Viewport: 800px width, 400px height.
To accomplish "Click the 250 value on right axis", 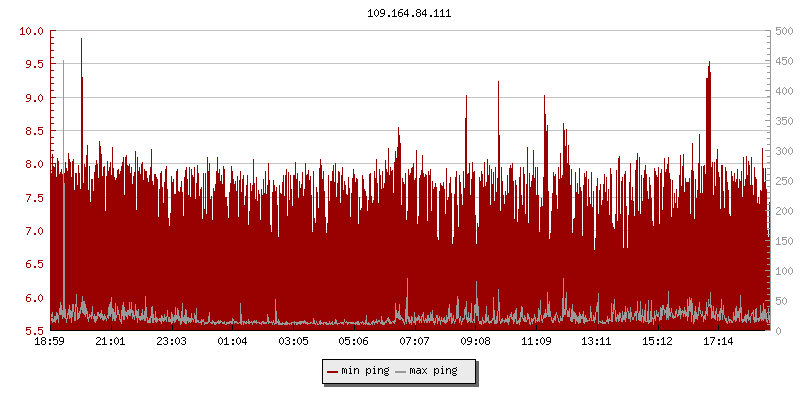I will [784, 180].
